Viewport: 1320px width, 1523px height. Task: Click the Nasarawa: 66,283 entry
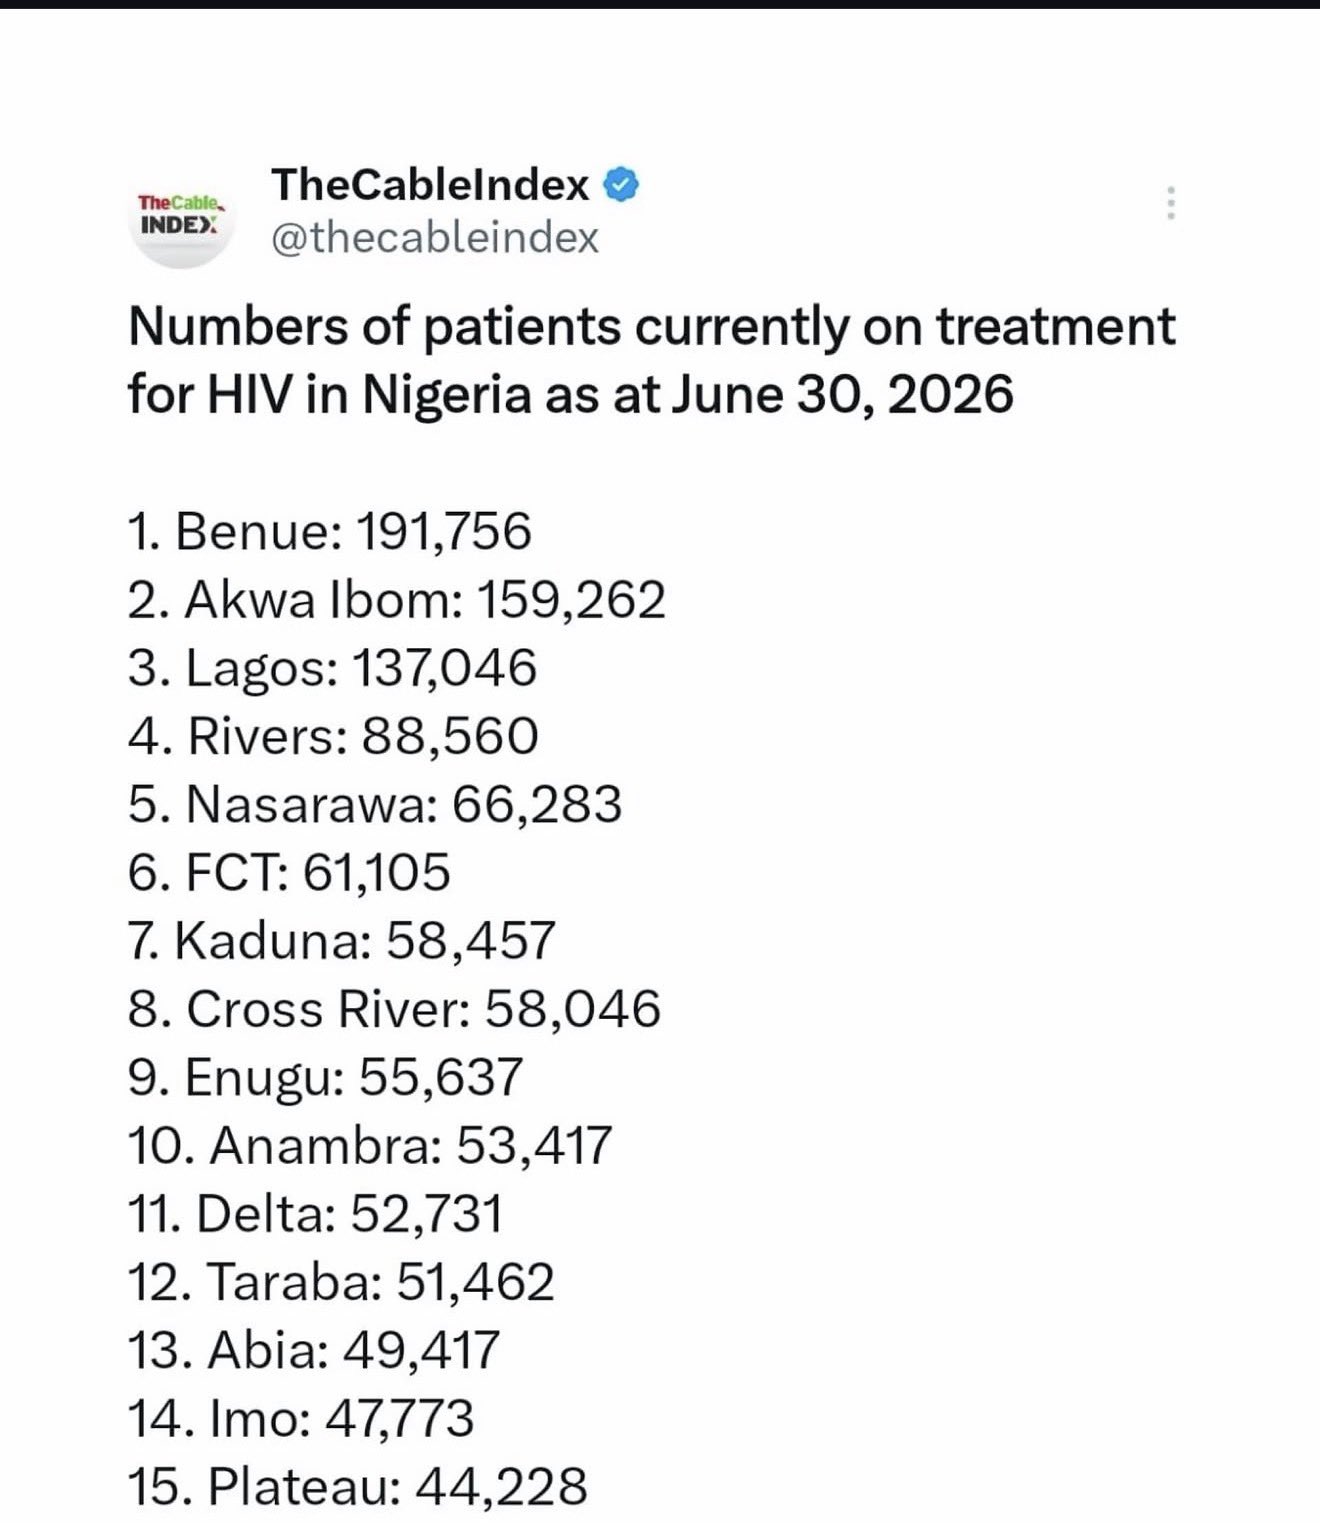(375, 804)
